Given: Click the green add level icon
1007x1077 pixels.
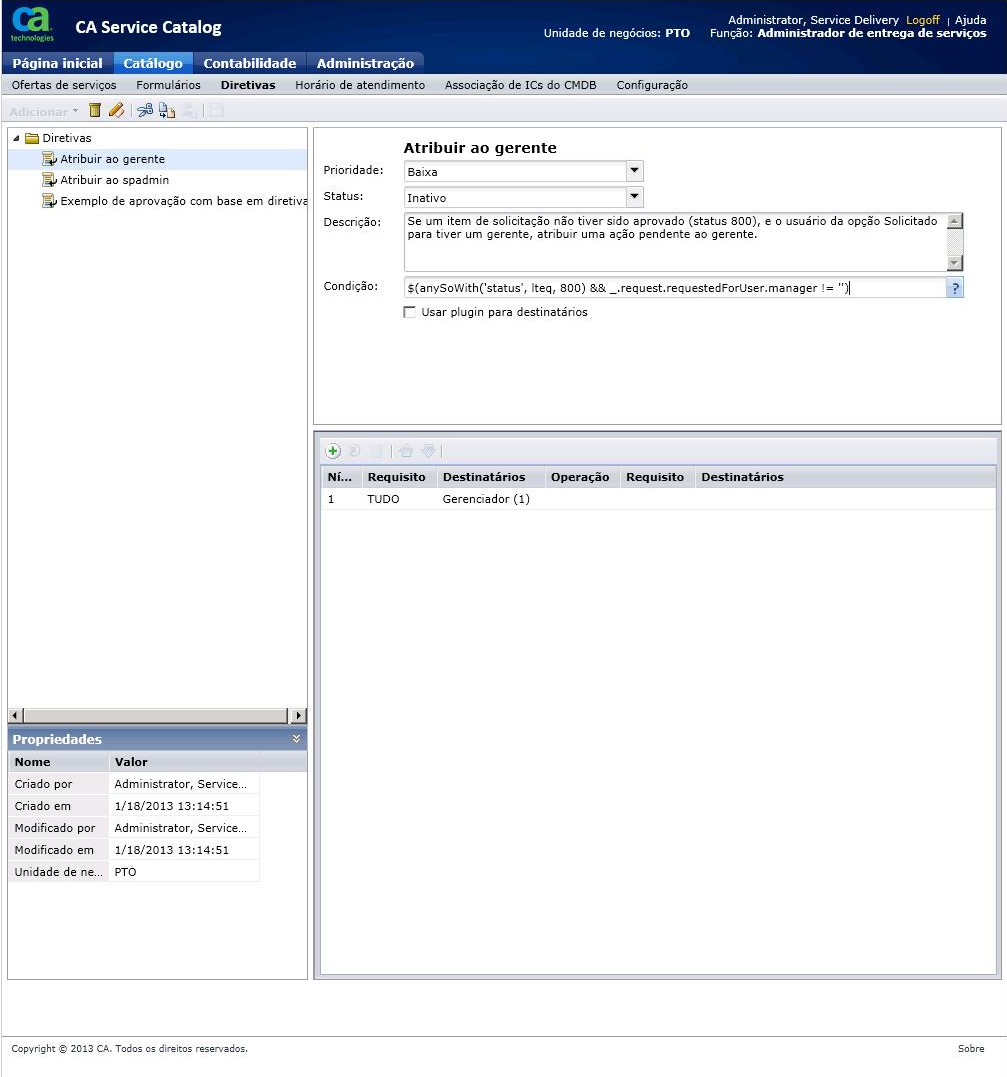Looking at the screenshot, I should coord(334,452).
